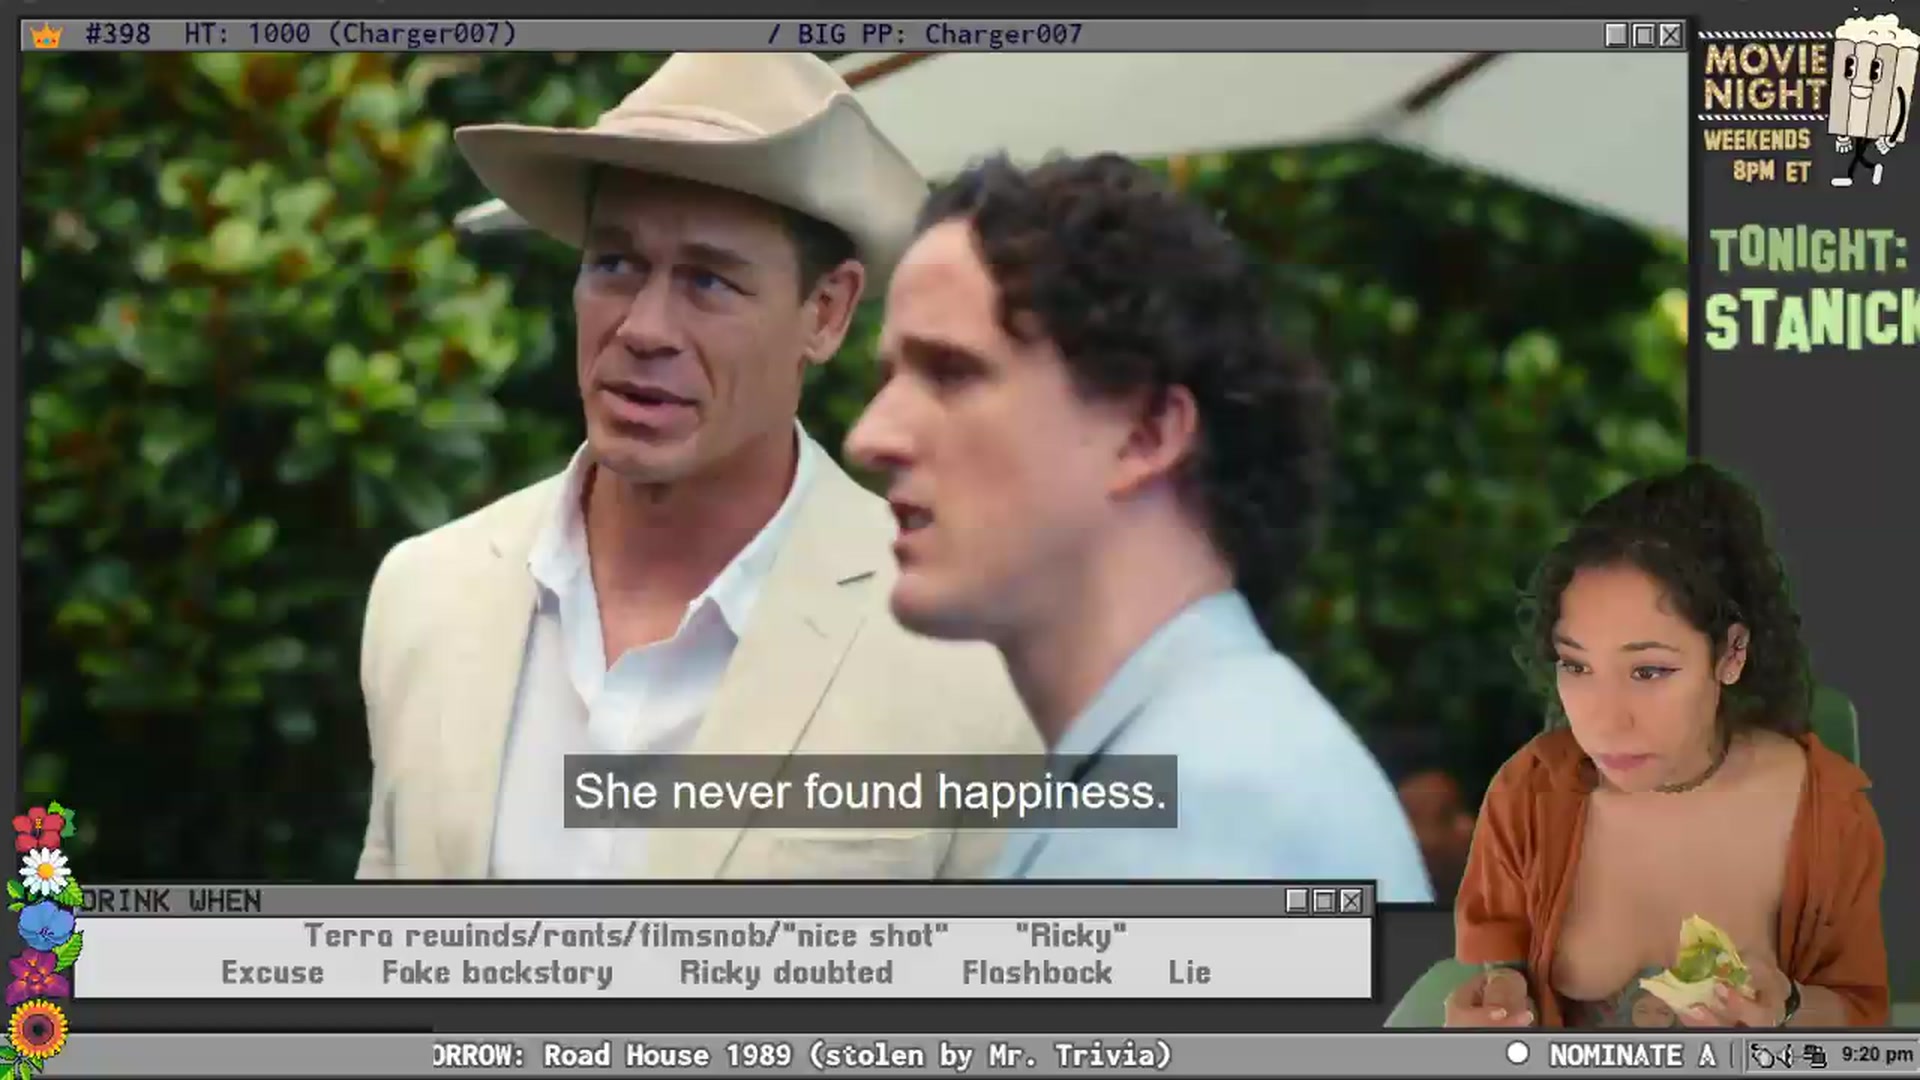Image resolution: width=1920 pixels, height=1080 pixels.
Task: Click the movie video frame
Action: click(853, 466)
